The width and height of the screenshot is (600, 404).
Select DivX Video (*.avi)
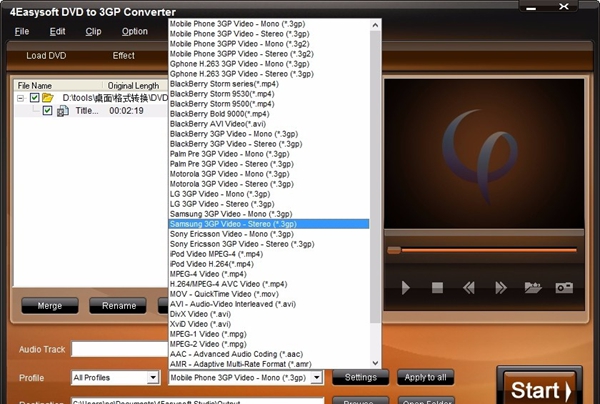pos(269,314)
